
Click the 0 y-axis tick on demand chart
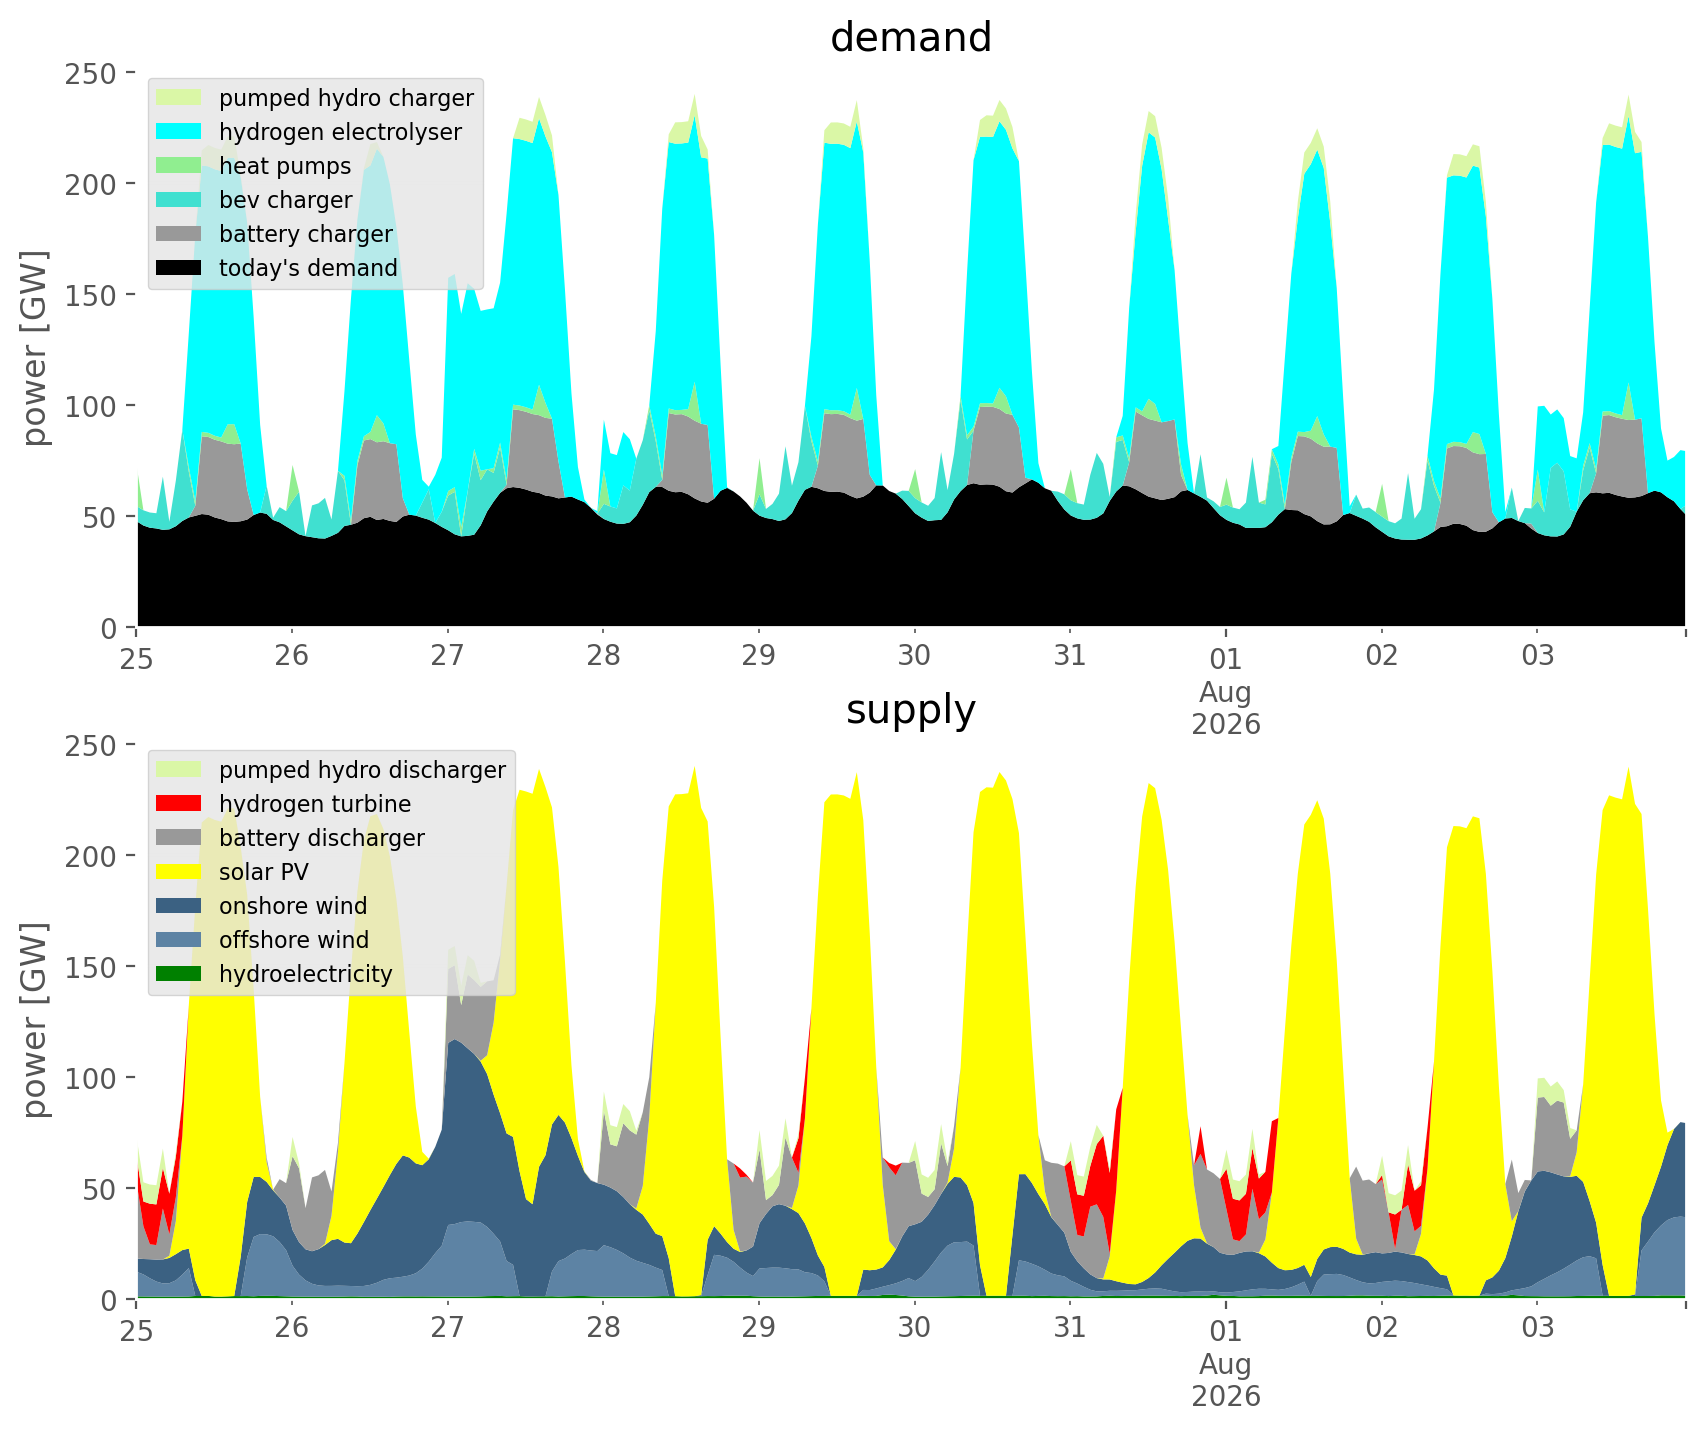tap(110, 629)
